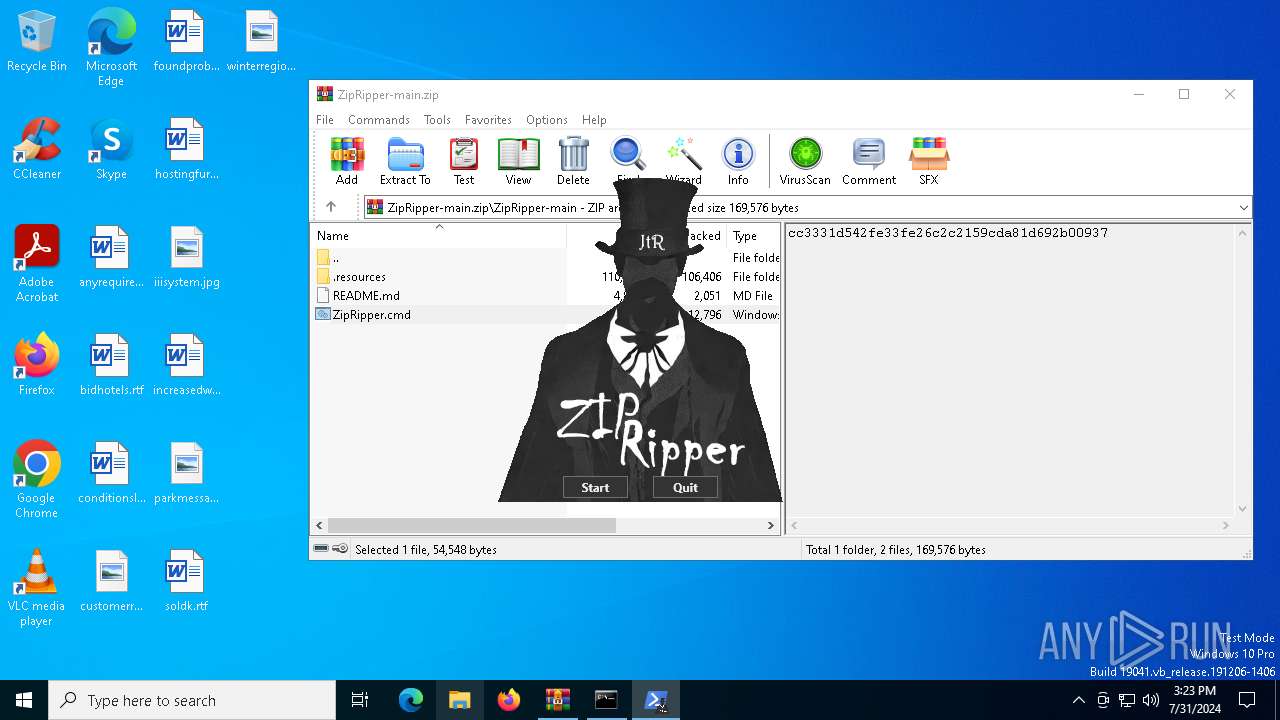Open Task View on taskbar
The width and height of the screenshot is (1280, 720).
pos(360,700)
